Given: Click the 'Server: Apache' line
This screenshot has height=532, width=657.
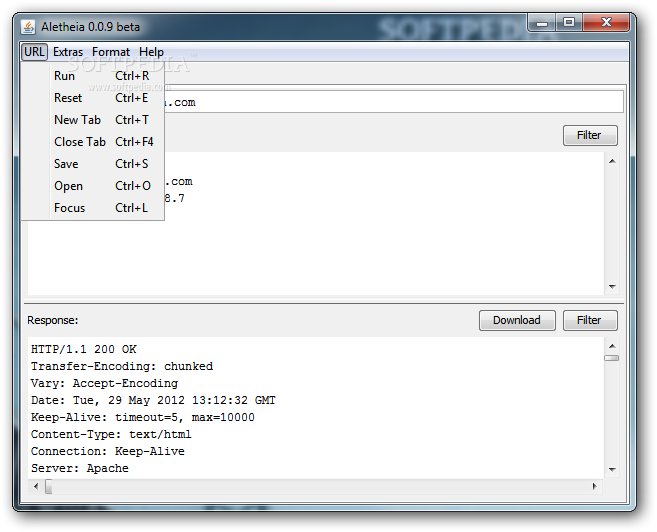Looking at the screenshot, I should 80,468.
